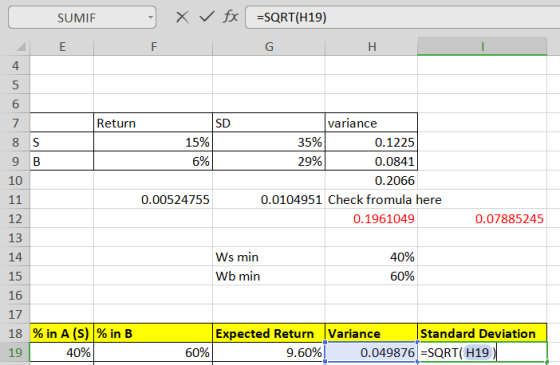Select the 29% SD cell

pyautogui.click(x=269, y=161)
